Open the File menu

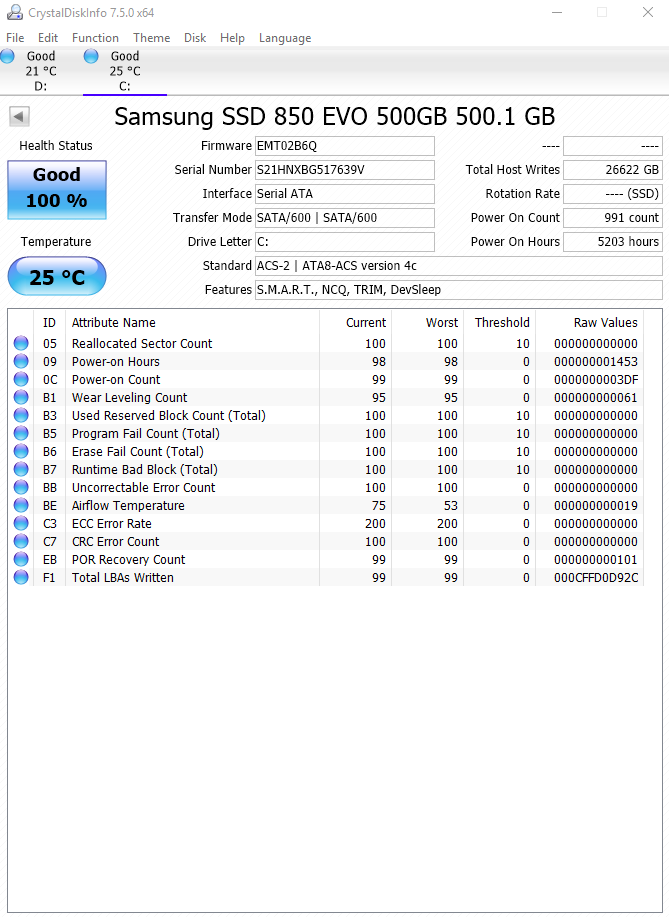pos(15,38)
